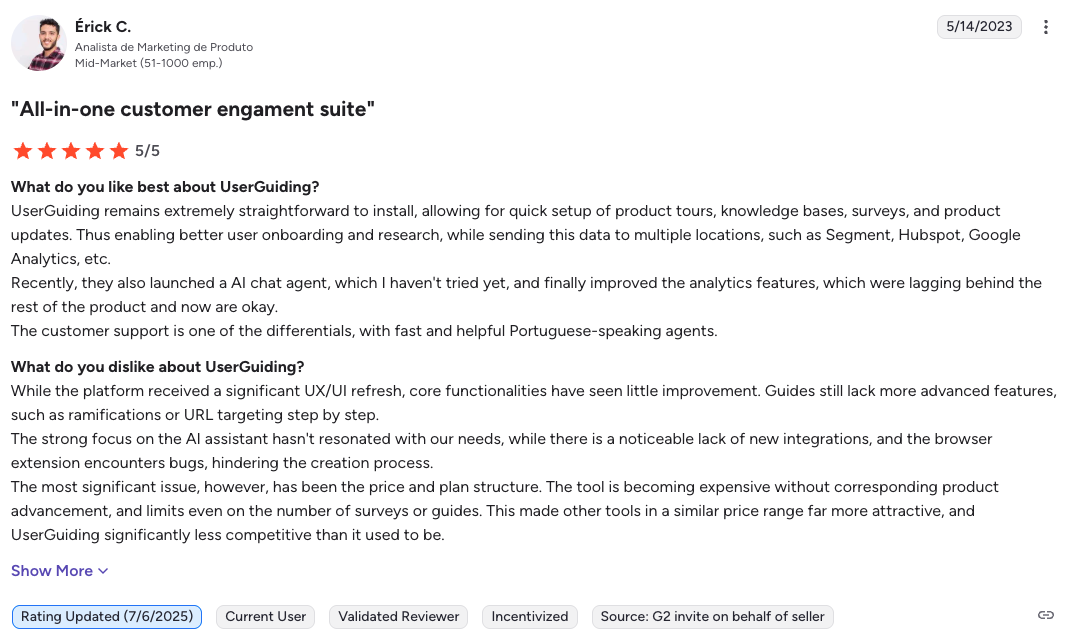
Task: Open reviewer name Érick C.
Action: pyautogui.click(x=103, y=26)
